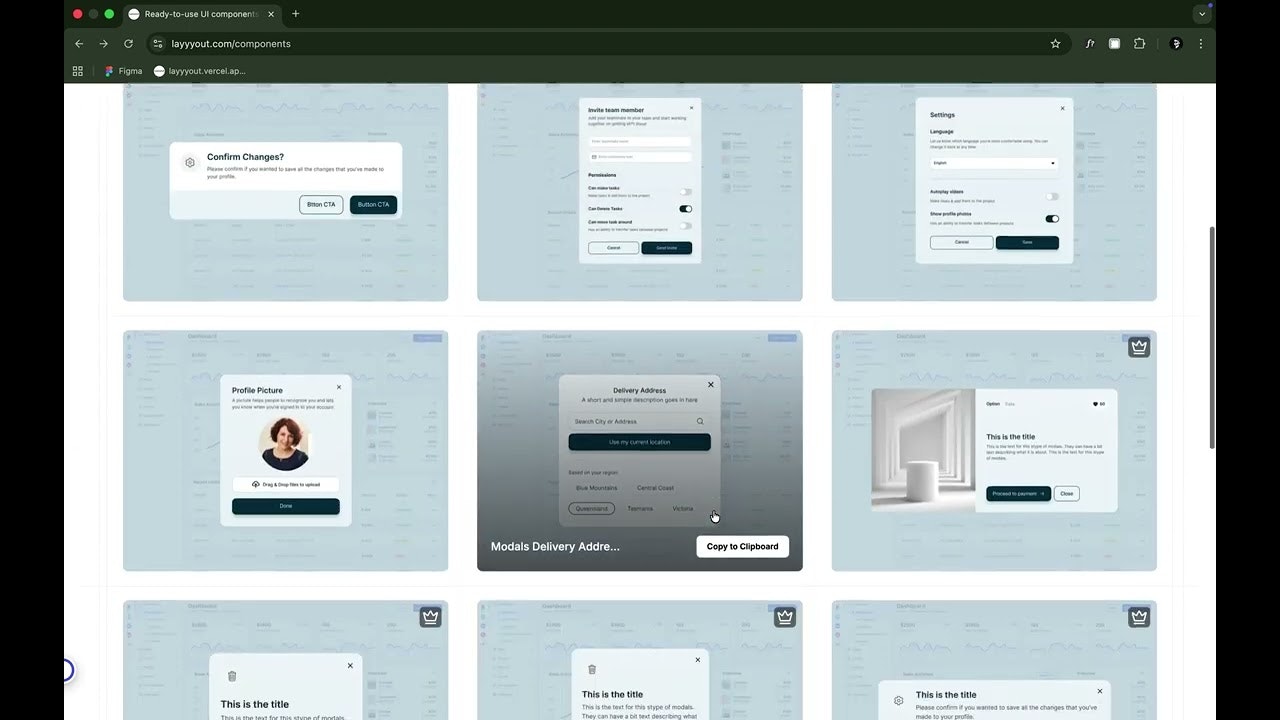Bookmark this page with star icon
The height and width of the screenshot is (720, 1280).
coord(1055,44)
